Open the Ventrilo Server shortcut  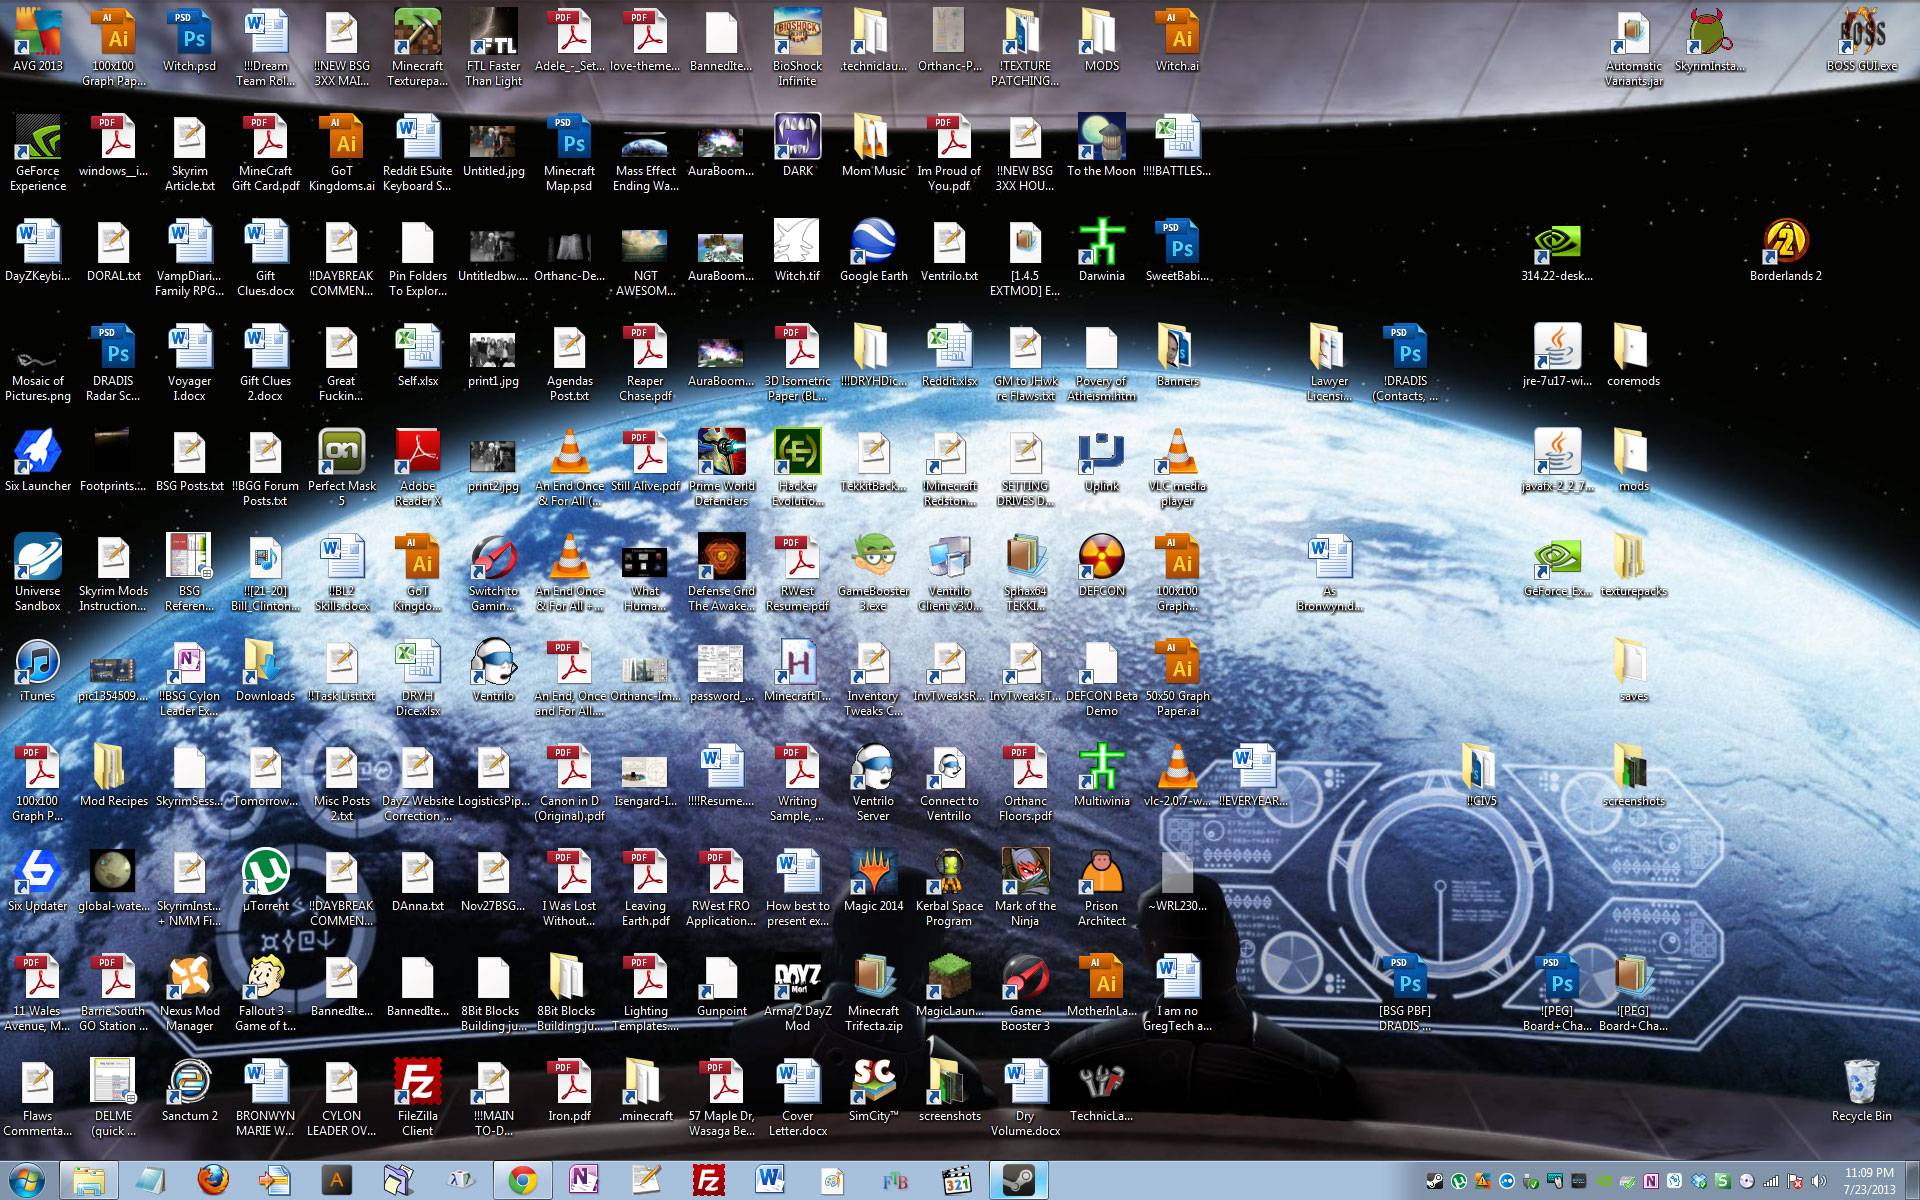(873, 782)
